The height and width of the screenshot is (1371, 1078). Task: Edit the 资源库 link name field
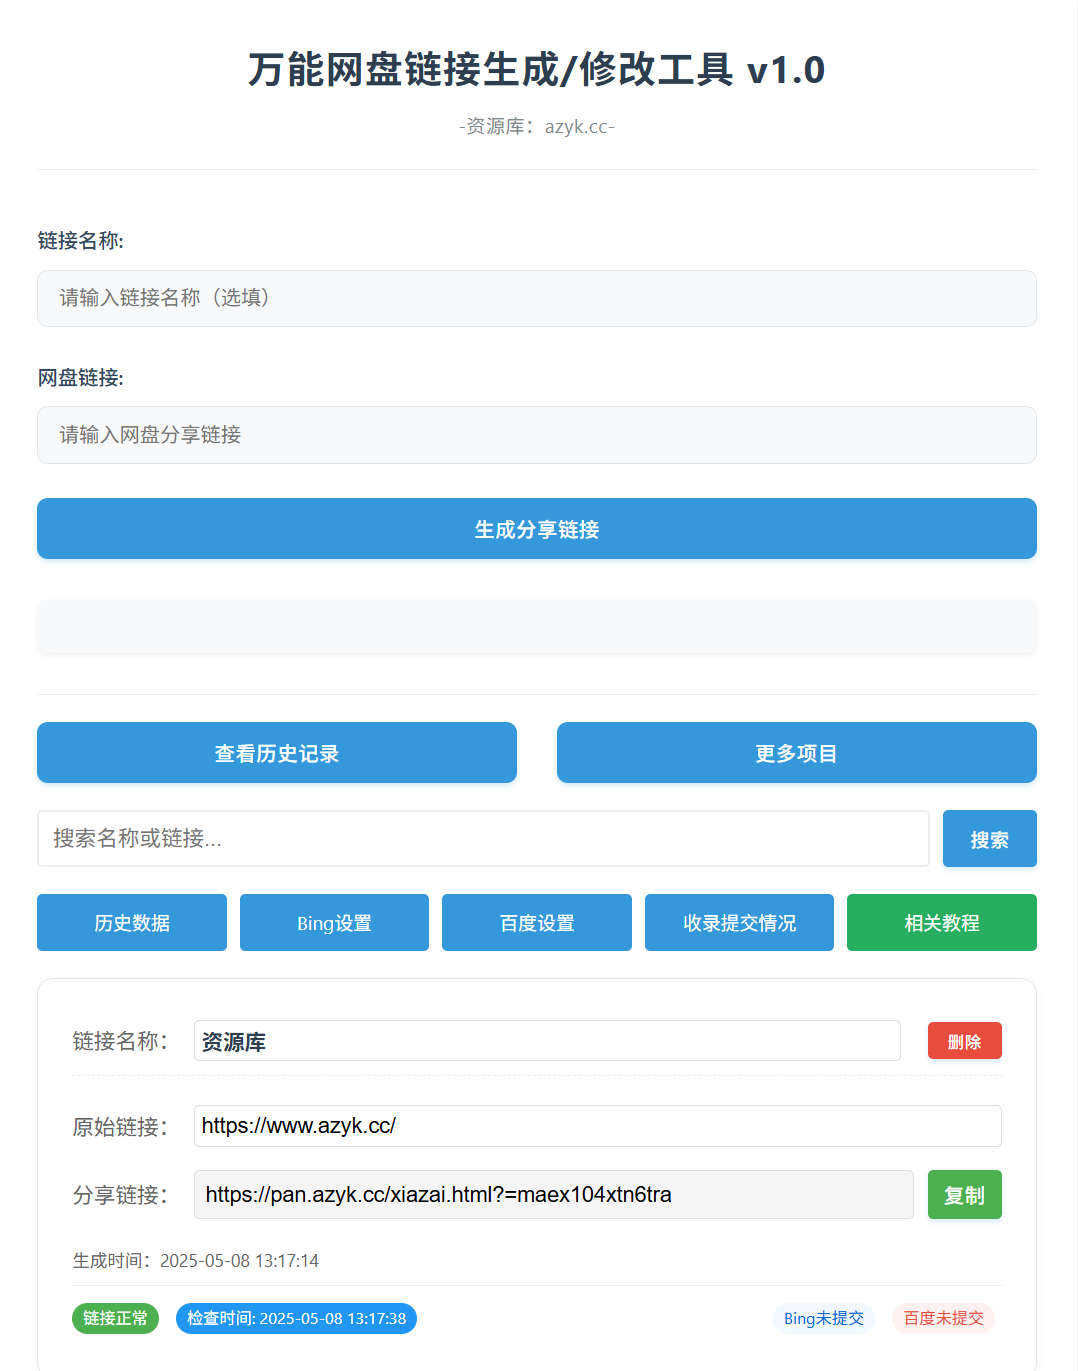click(x=547, y=1041)
